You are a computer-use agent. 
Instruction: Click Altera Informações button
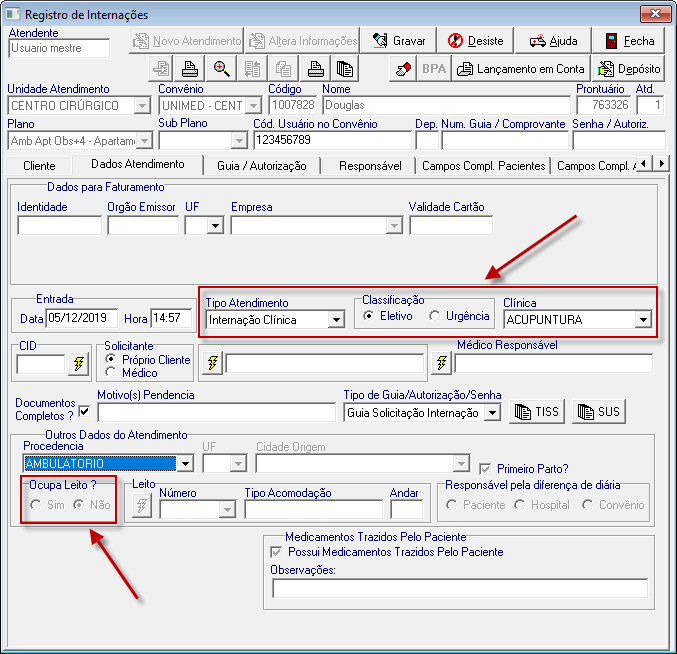click(x=303, y=41)
